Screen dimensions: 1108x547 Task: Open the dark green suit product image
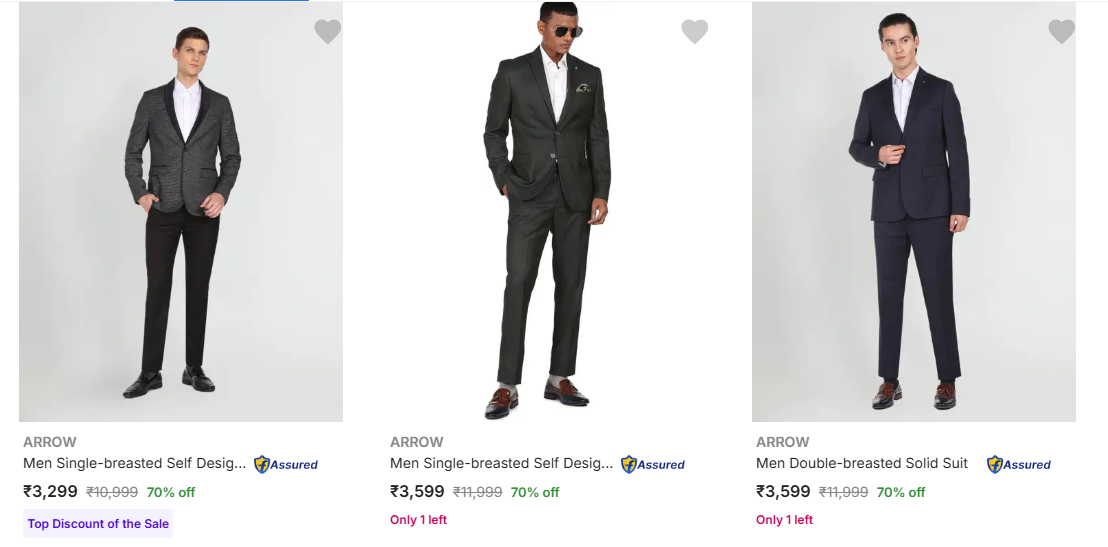coord(547,212)
